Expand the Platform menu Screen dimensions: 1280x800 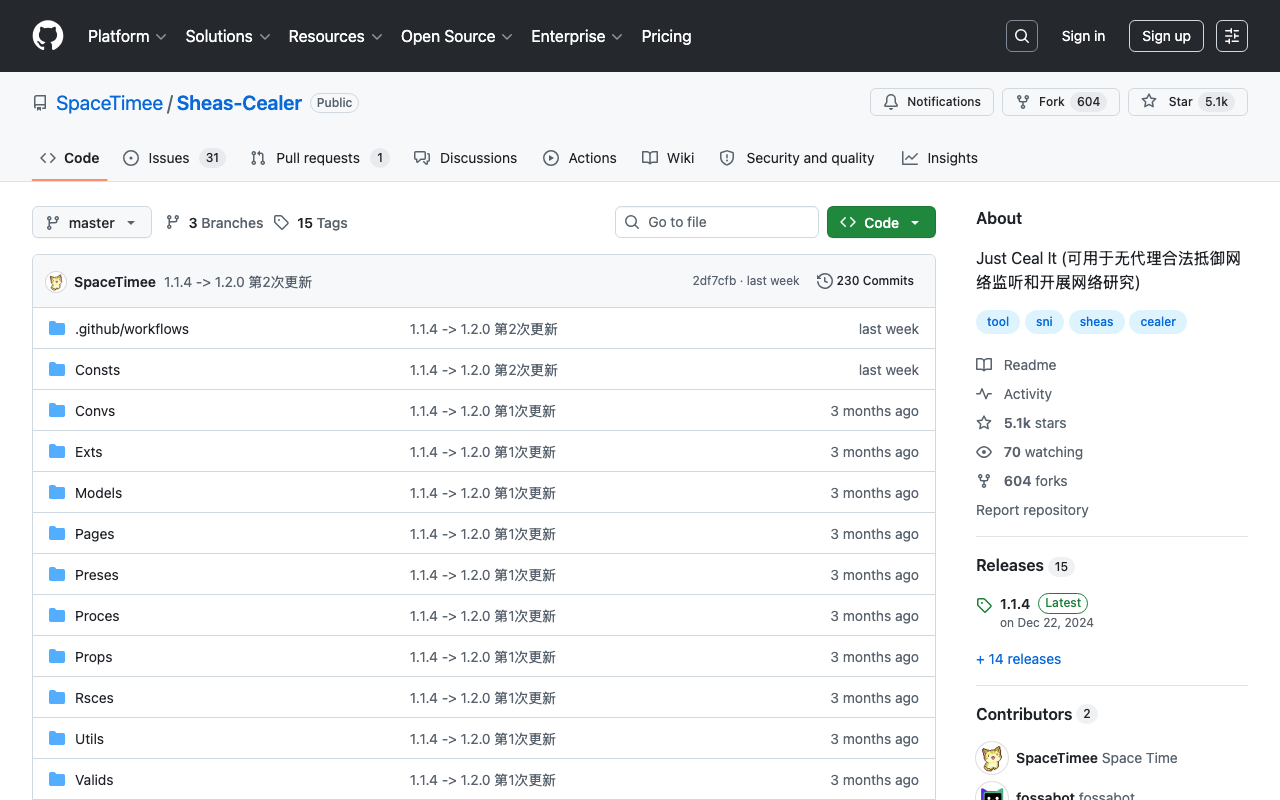pyautogui.click(x=127, y=36)
